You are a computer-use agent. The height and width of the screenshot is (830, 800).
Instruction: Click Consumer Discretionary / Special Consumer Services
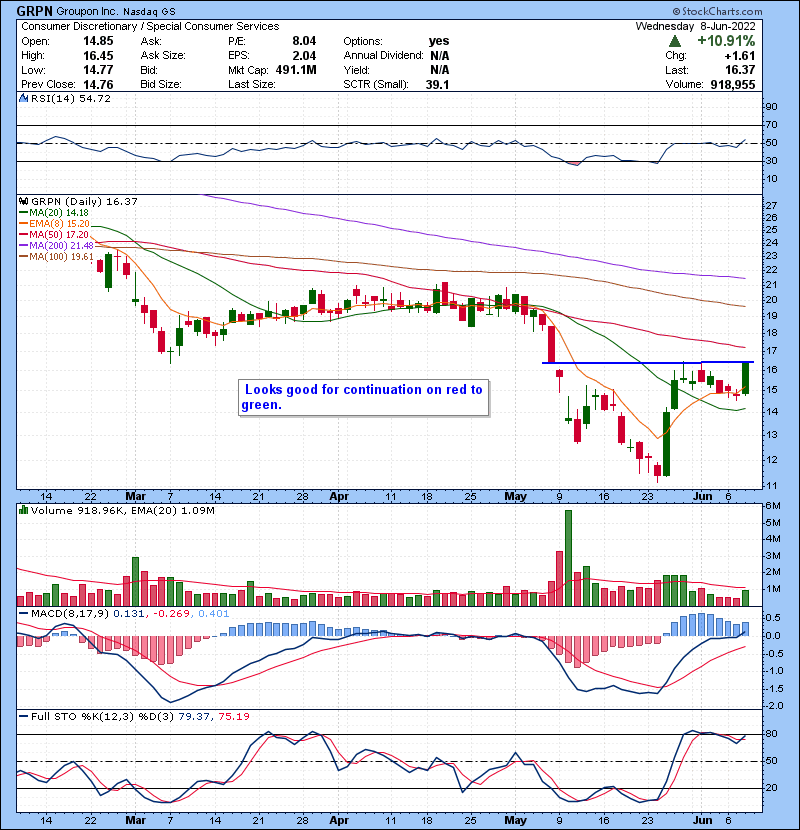click(x=150, y=26)
